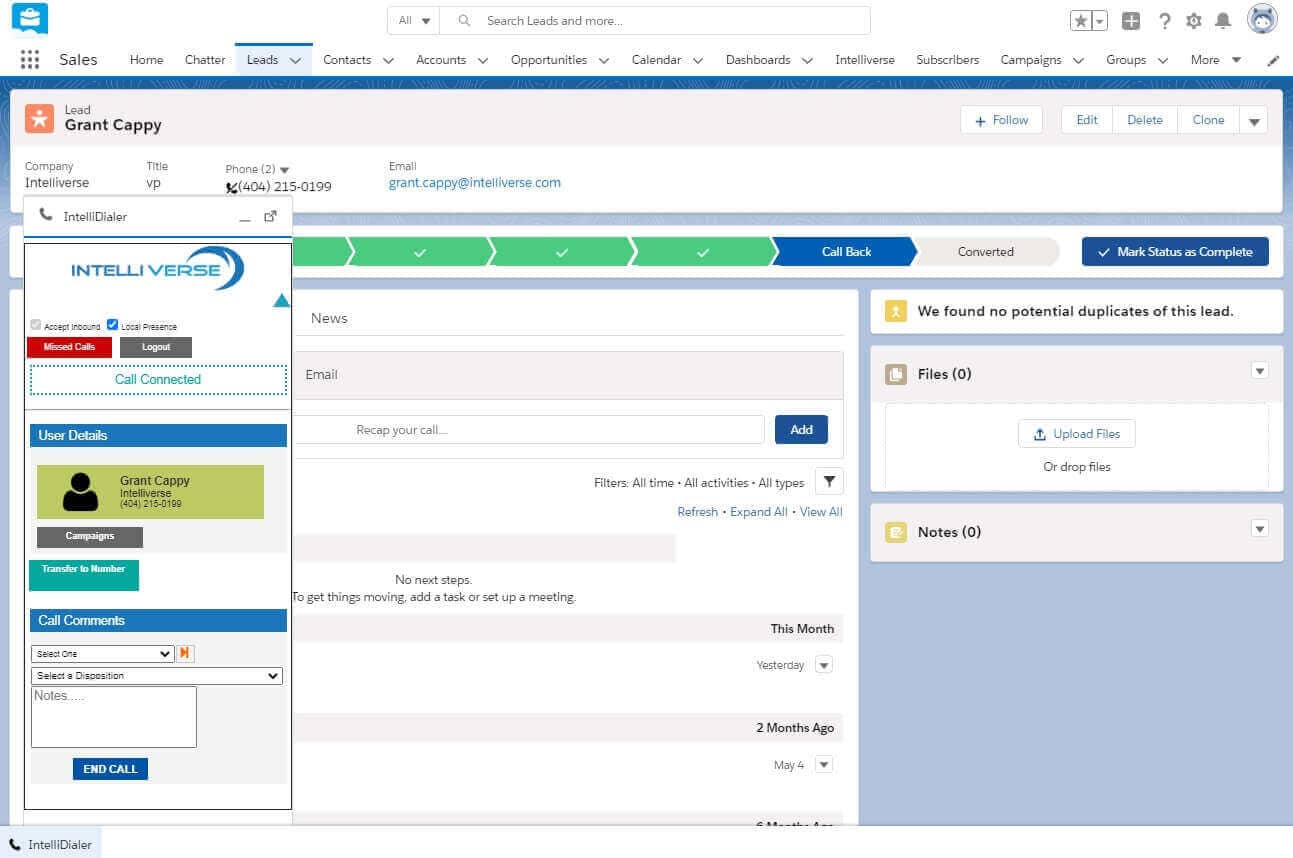Expand the Leads tab dropdown chevron
The image size is (1293, 858).
click(x=295, y=60)
